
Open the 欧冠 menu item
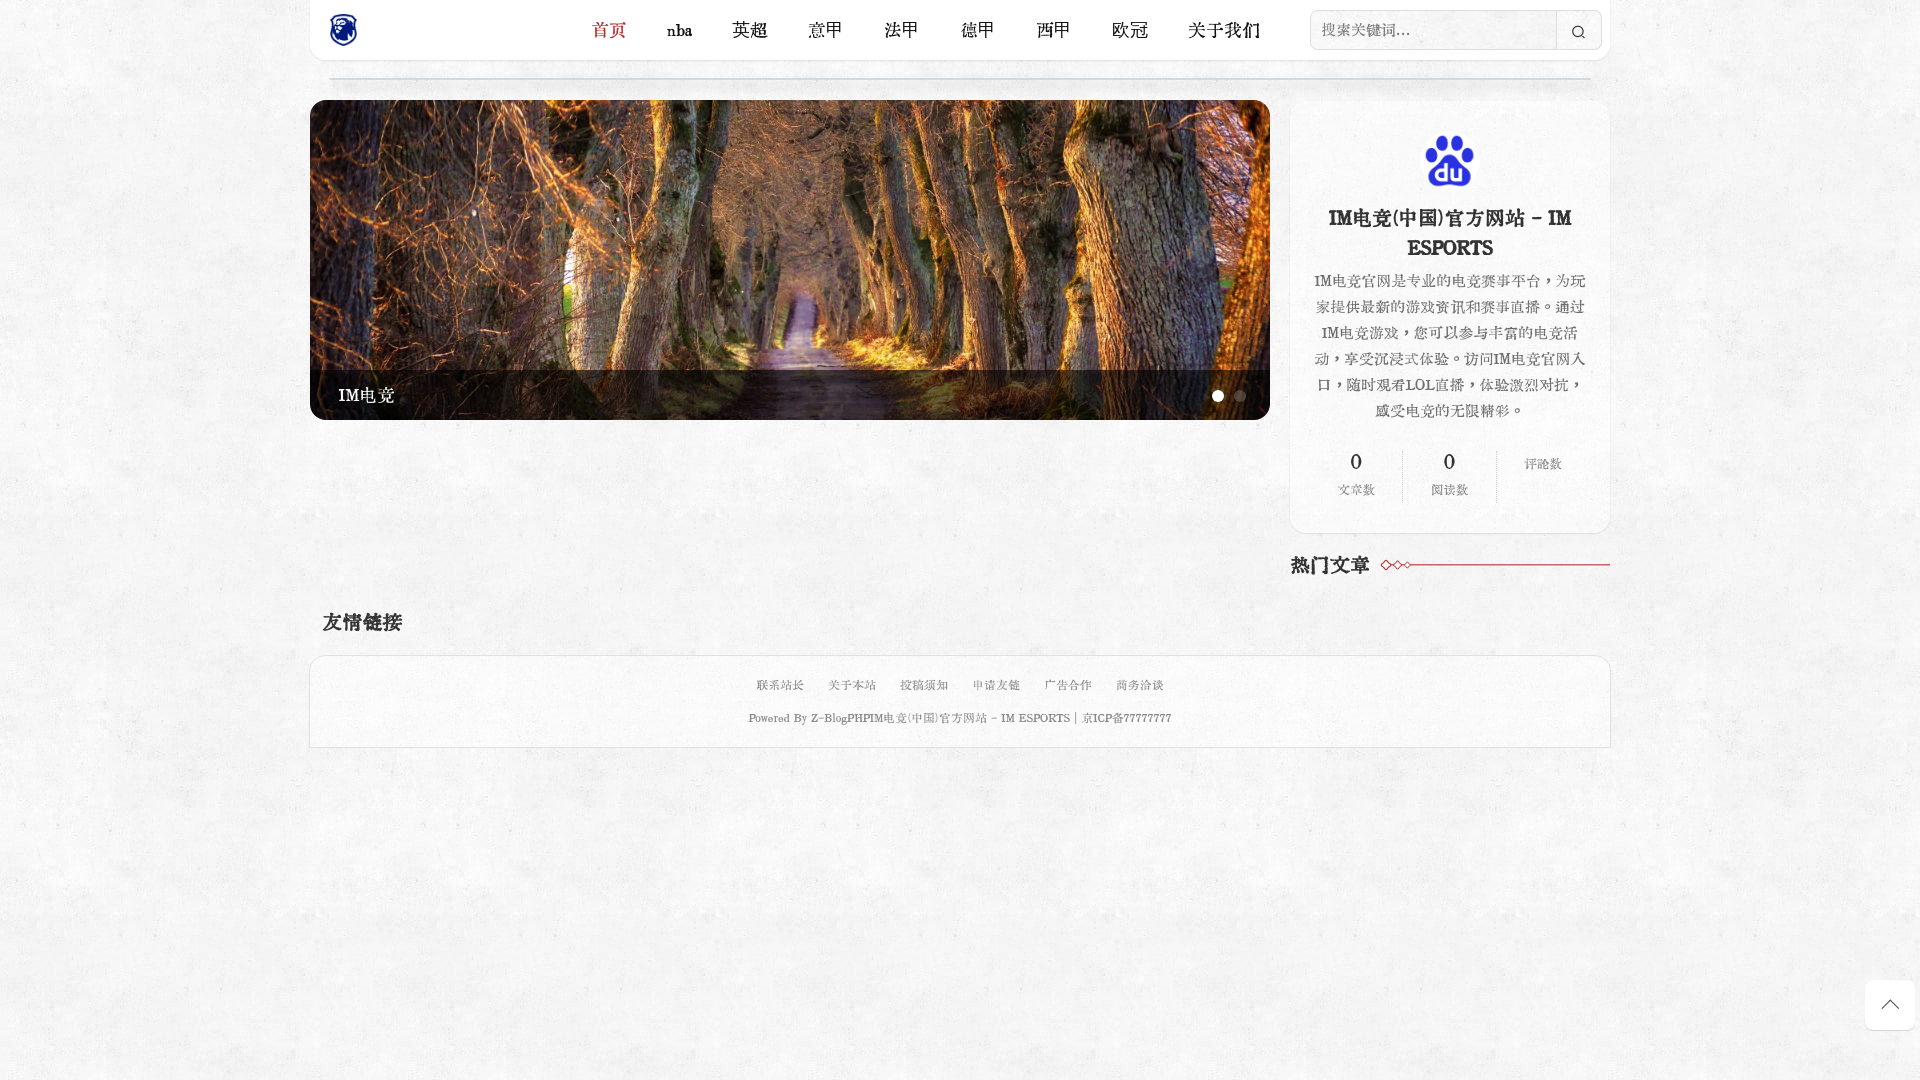(x=1130, y=30)
